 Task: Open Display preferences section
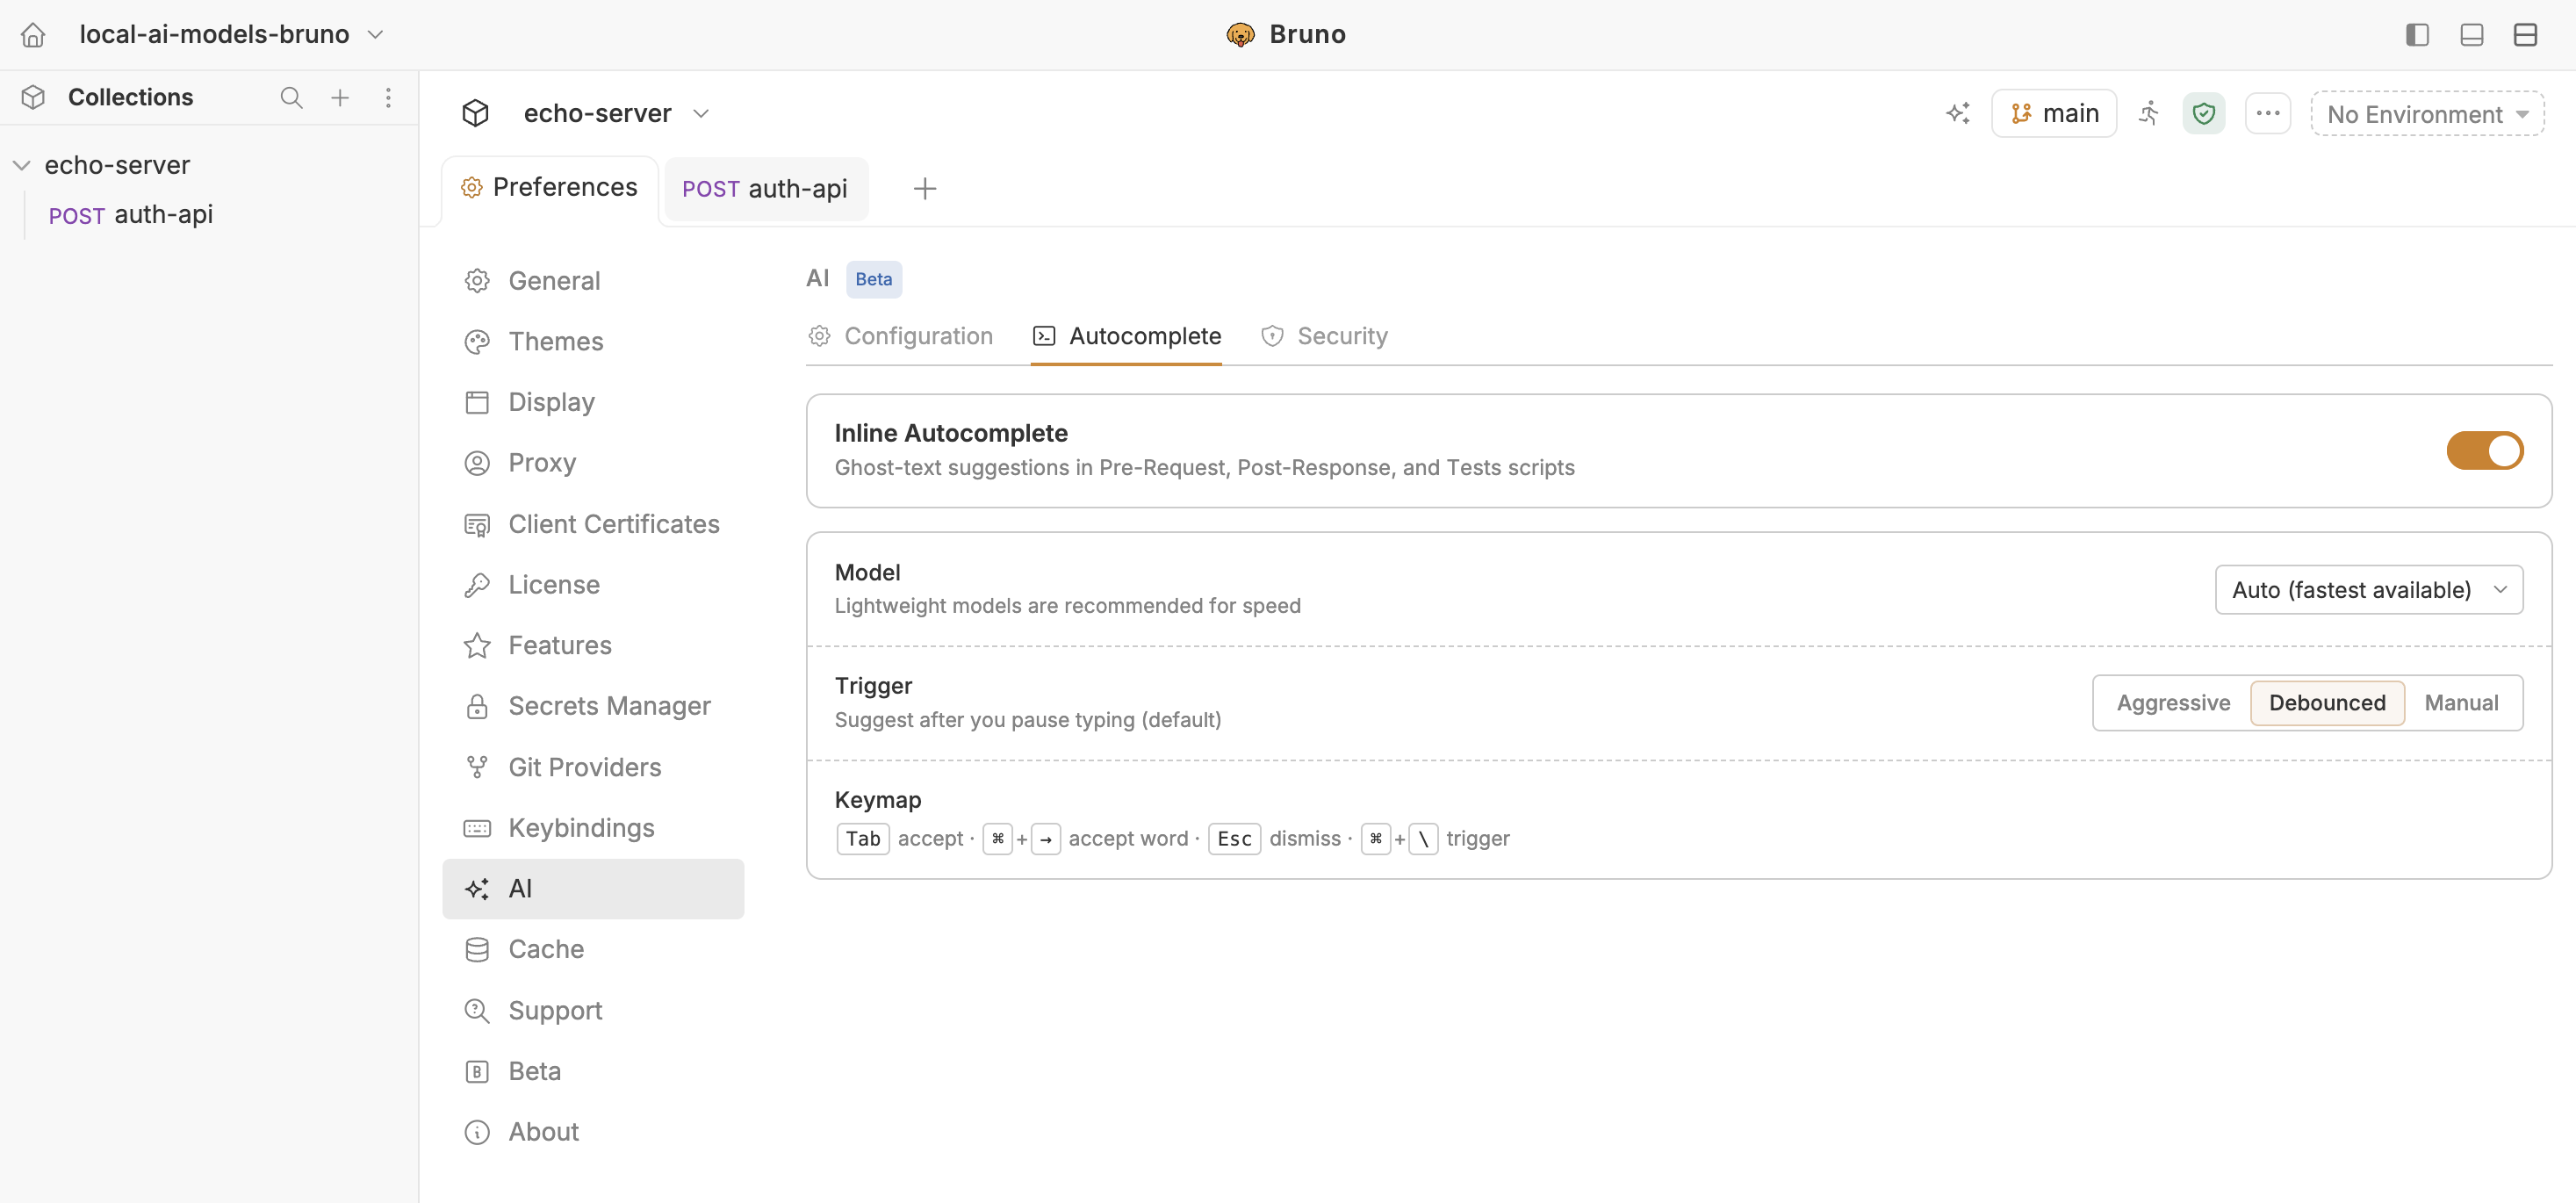click(593, 402)
